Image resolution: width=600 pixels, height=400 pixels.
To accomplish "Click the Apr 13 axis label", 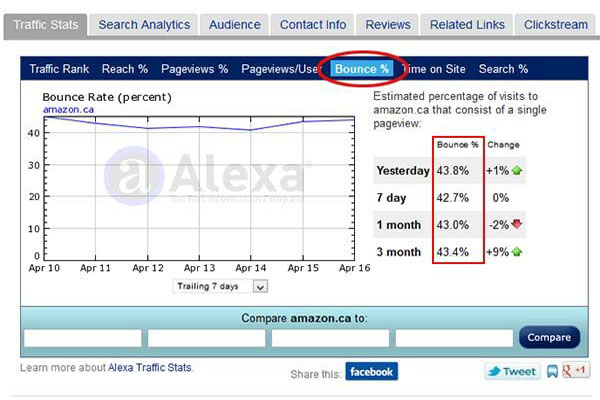I will (x=199, y=268).
